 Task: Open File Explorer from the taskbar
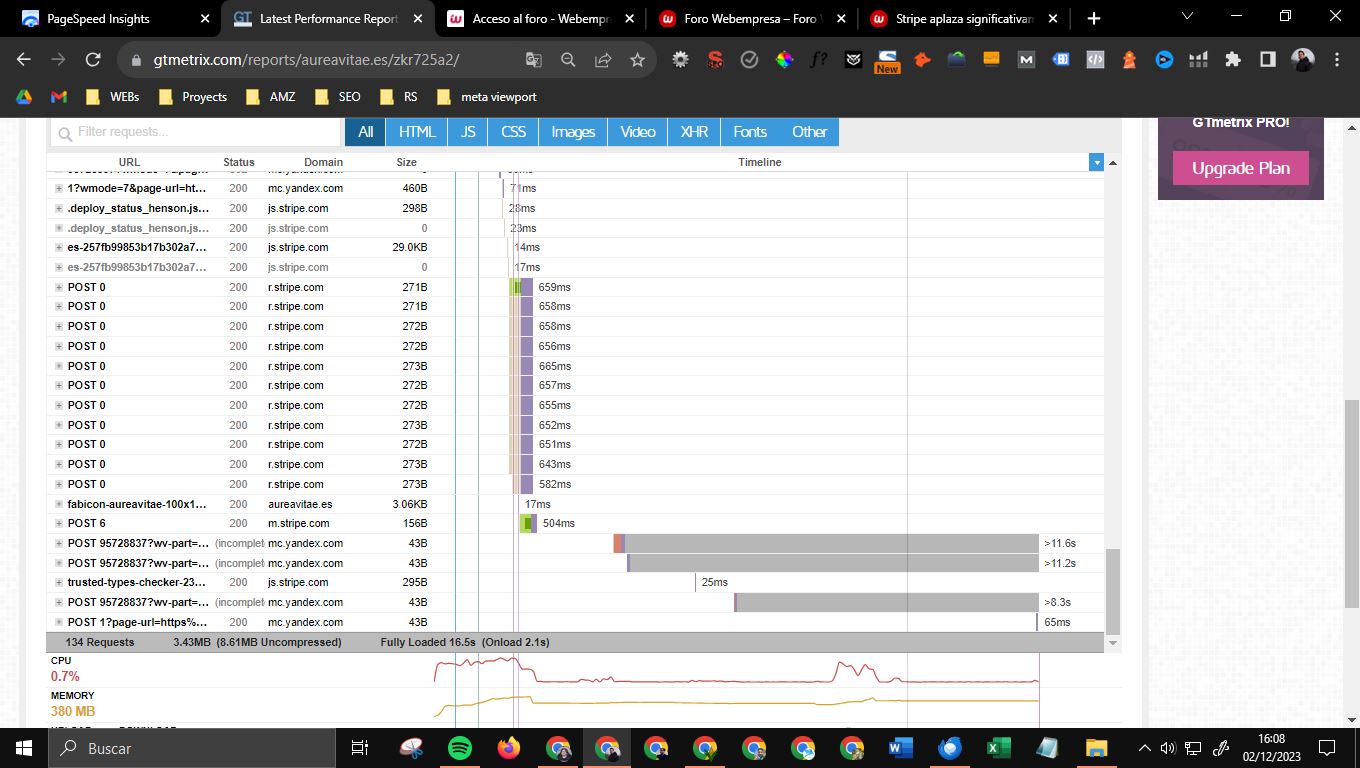(x=1097, y=747)
